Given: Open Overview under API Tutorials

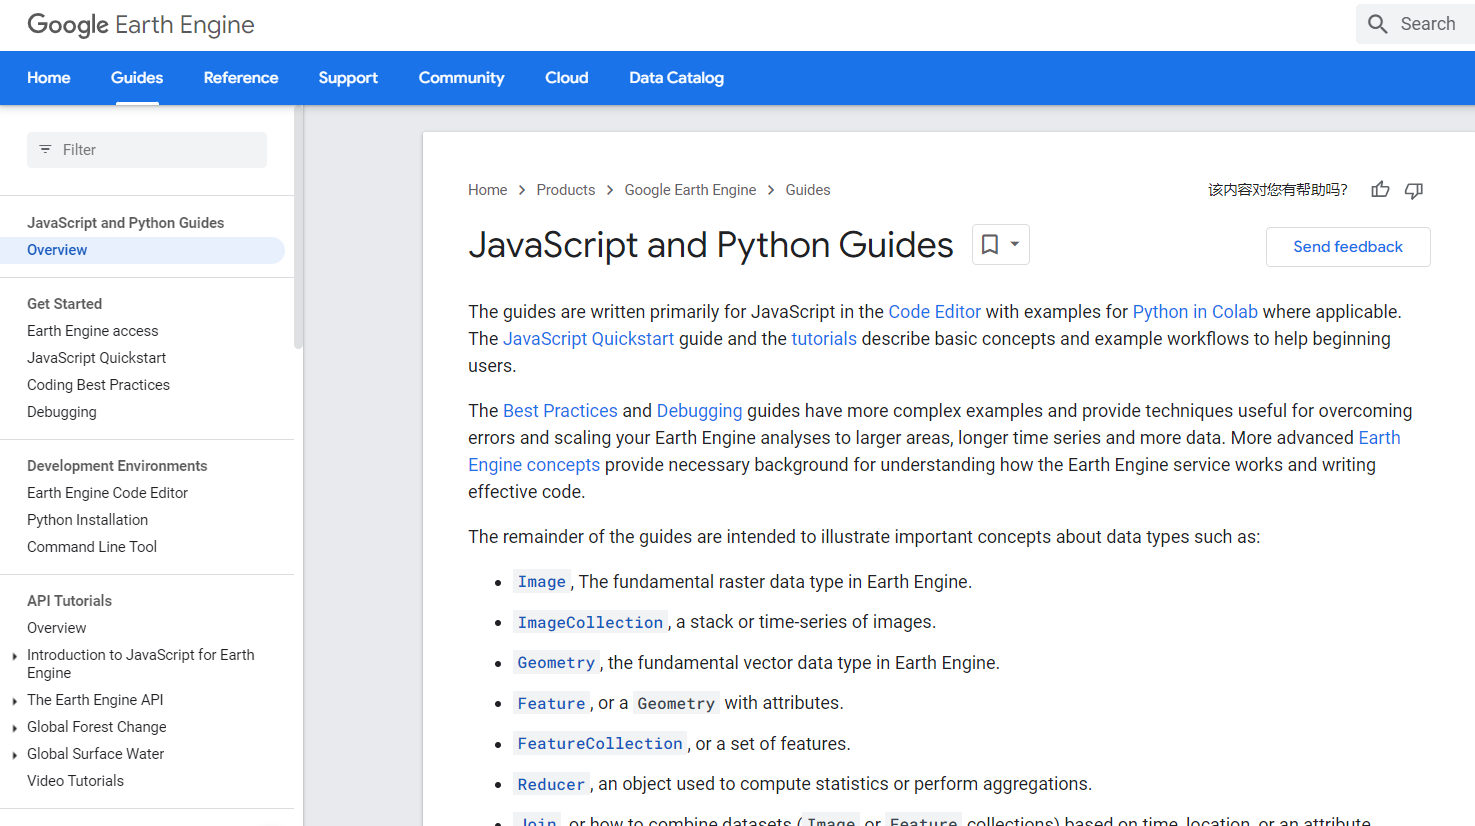Looking at the screenshot, I should (57, 628).
